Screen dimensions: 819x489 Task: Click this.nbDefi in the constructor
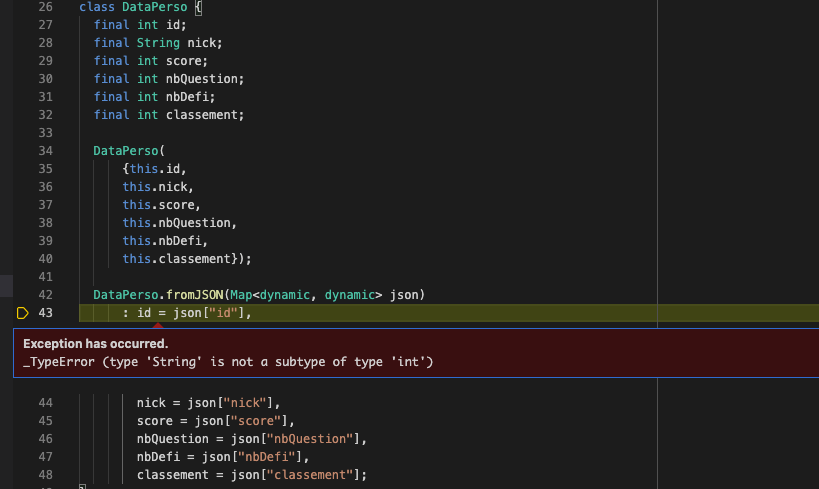pyautogui.click(x=162, y=240)
